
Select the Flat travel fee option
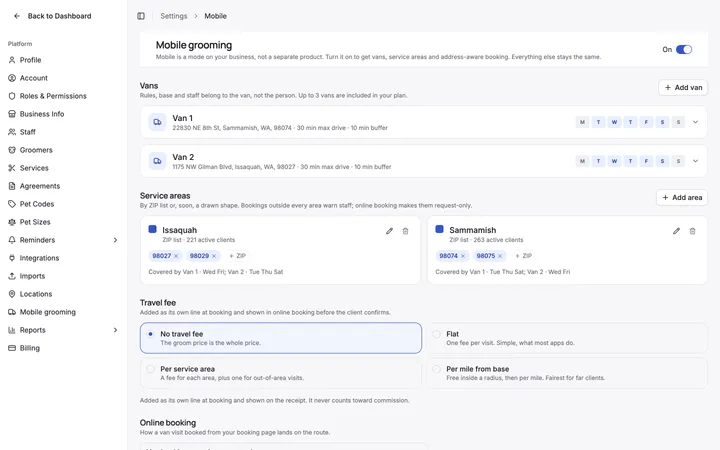point(567,338)
